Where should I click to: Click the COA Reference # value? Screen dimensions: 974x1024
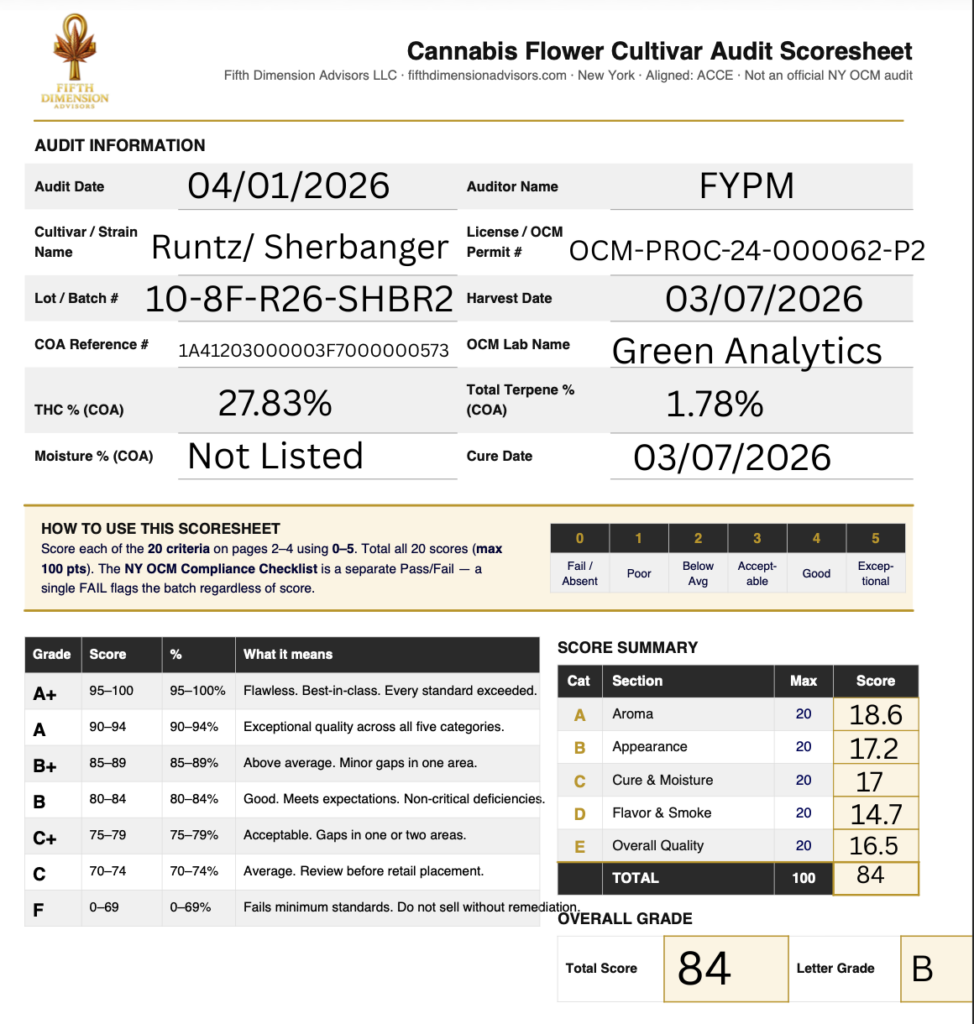point(313,350)
